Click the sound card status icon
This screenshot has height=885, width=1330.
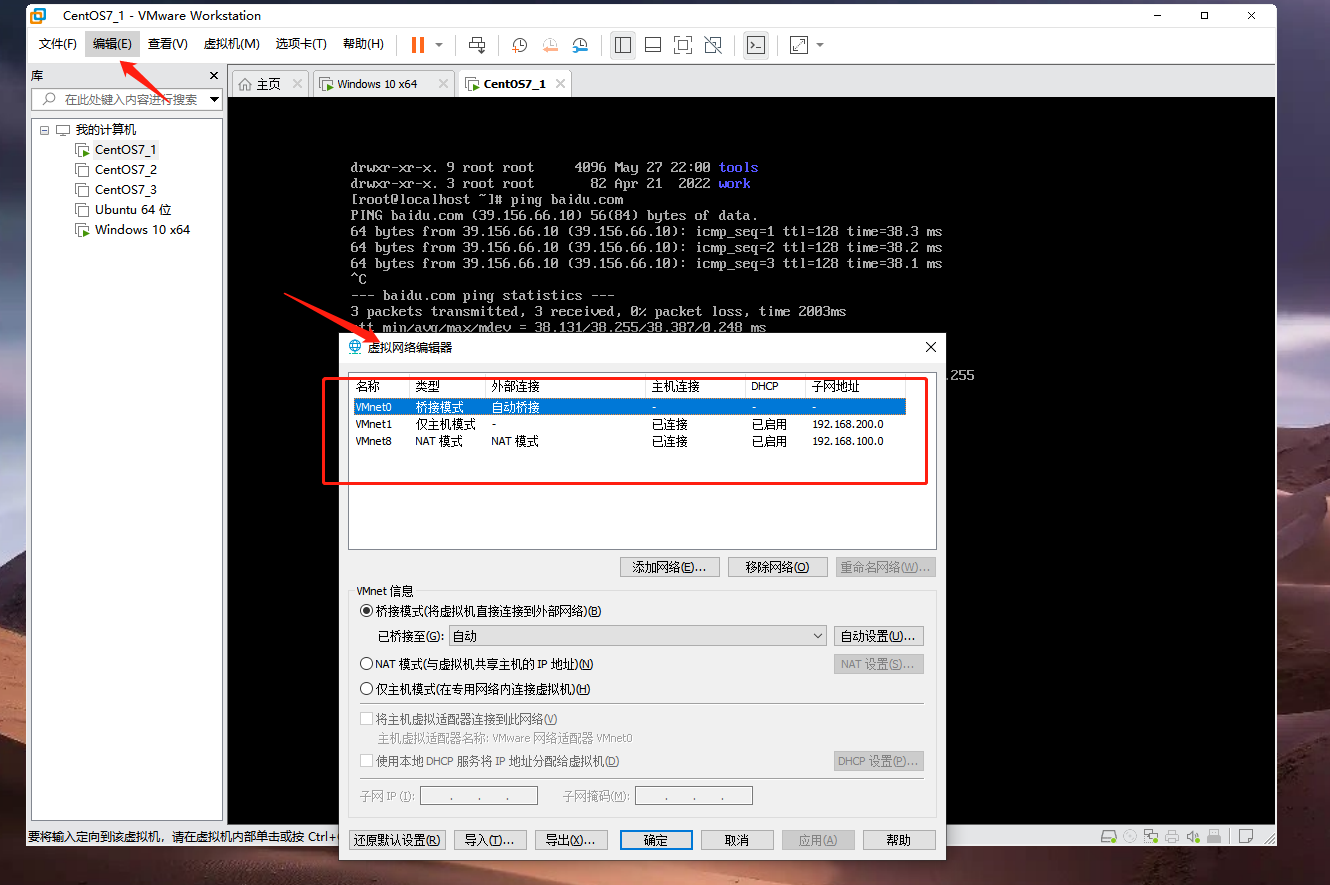[x=1192, y=836]
